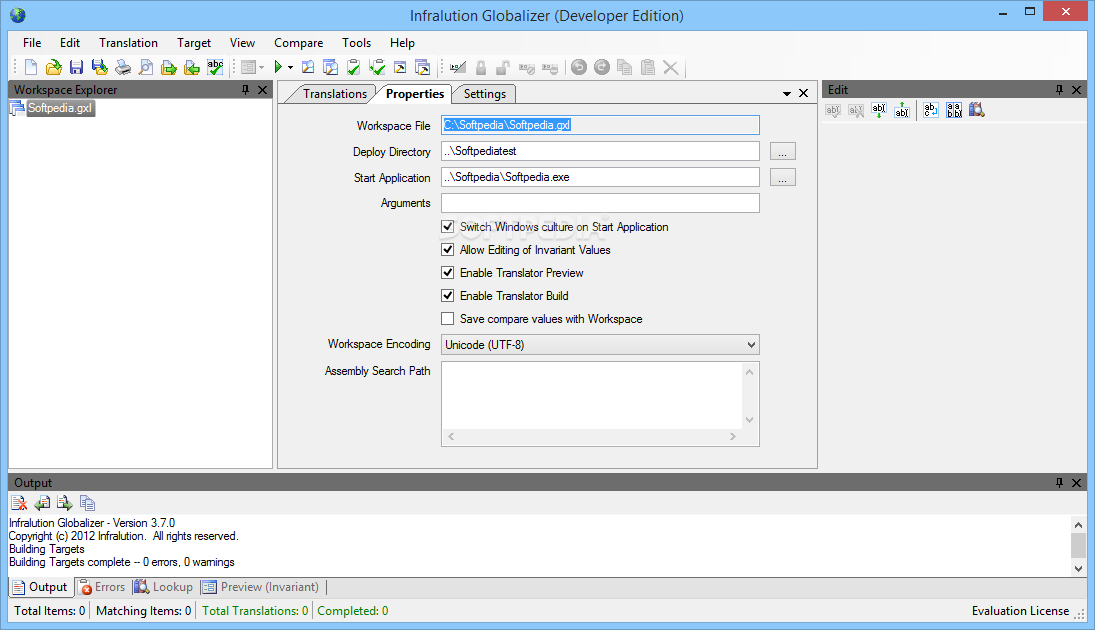Viewport: 1095px width, 630px height.
Task: Click the side-by-side layout icon in Edit panel
Action: tap(954, 110)
